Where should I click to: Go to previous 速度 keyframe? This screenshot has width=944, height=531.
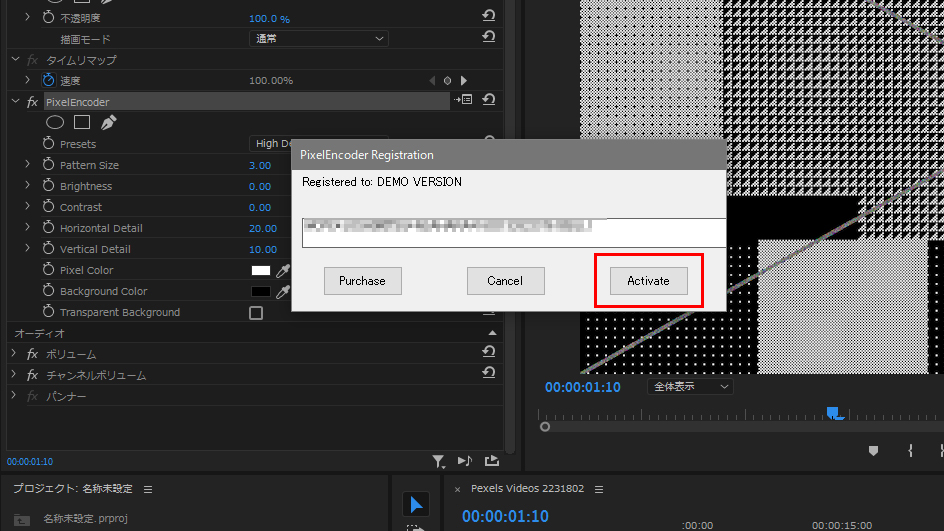(x=432, y=81)
